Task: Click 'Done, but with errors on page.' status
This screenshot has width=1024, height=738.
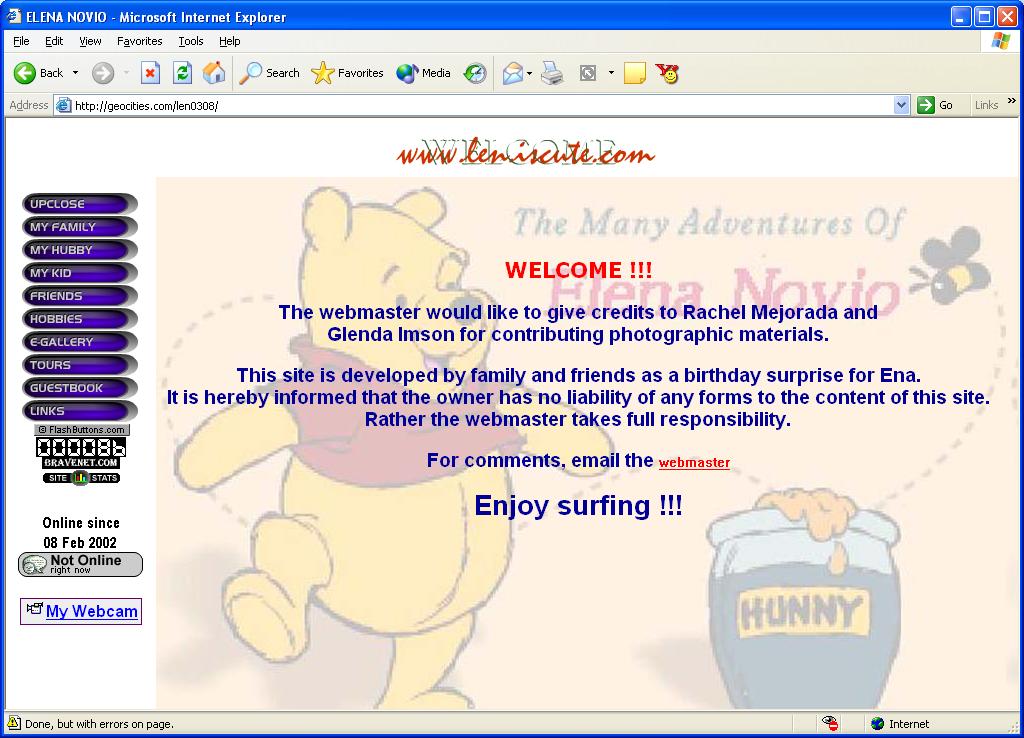Action: click(99, 724)
